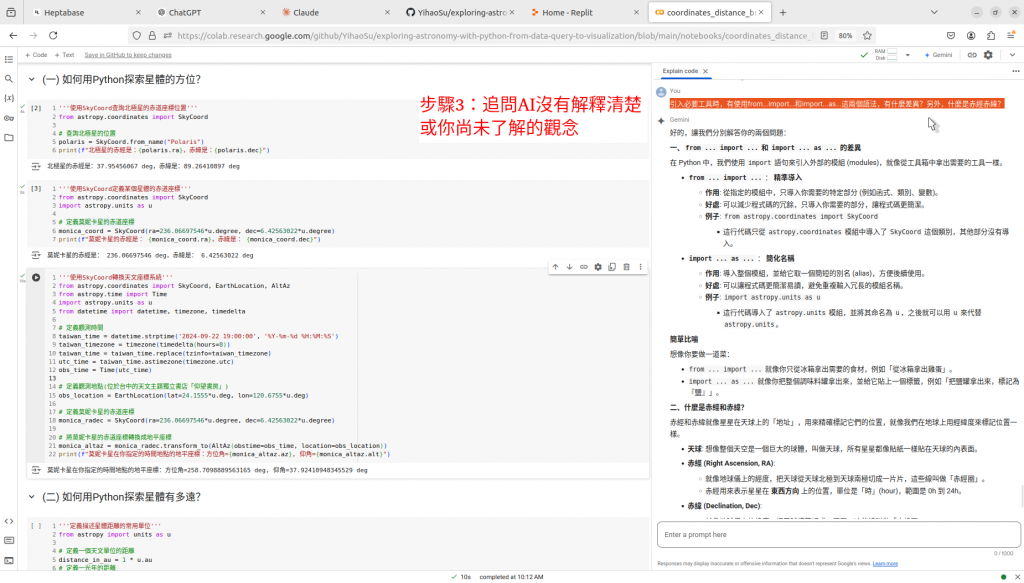Screen dimensions: 1024x583
Task: Delete the cell with the trash icon
Action: point(626,266)
